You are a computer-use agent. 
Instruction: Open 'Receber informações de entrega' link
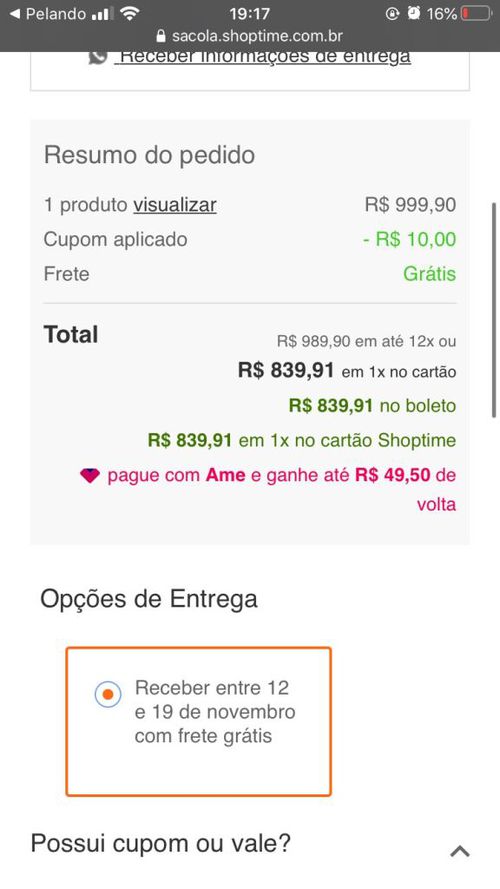[x=262, y=57]
